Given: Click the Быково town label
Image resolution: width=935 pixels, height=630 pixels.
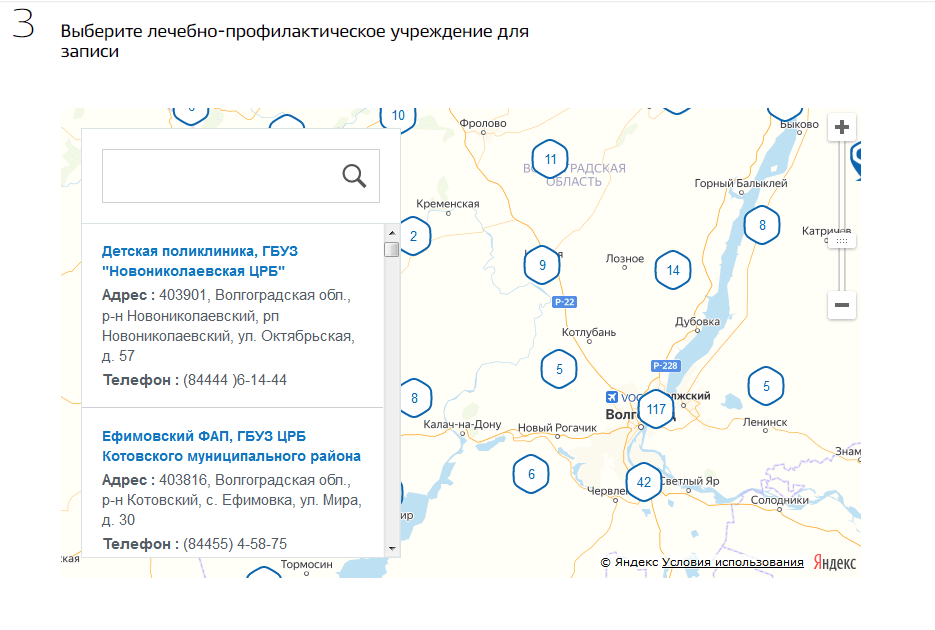Looking at the screenshot, I should (799, 125).
